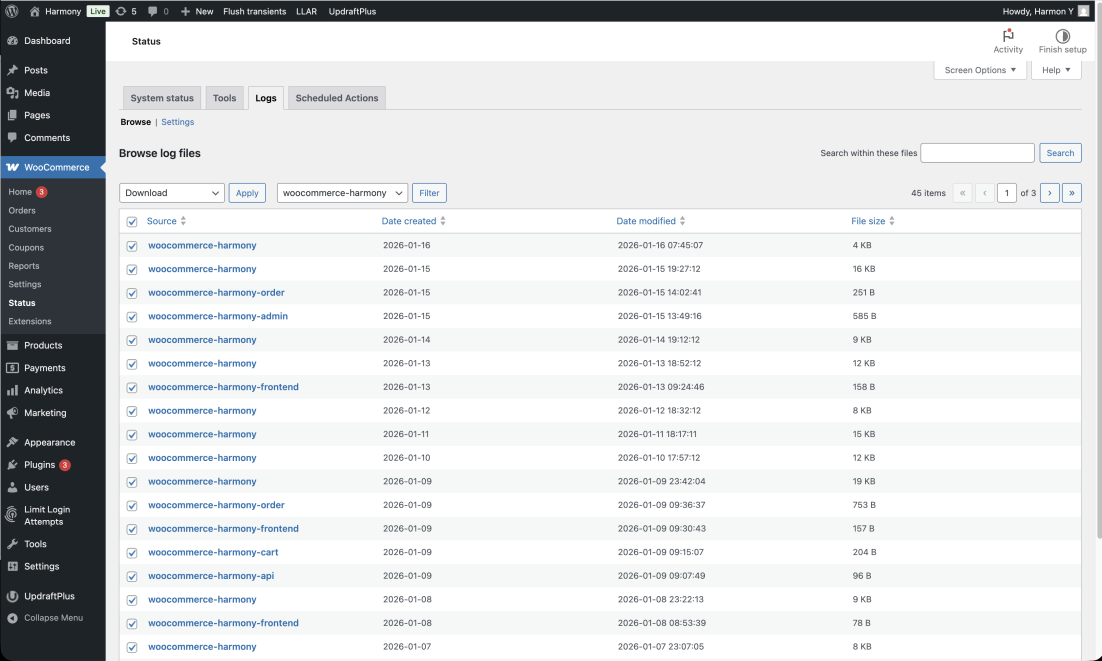1102x661 pixels.
Task: Click the Finish setup icon
Action: pyautogui.click(x=1062, y=36)
